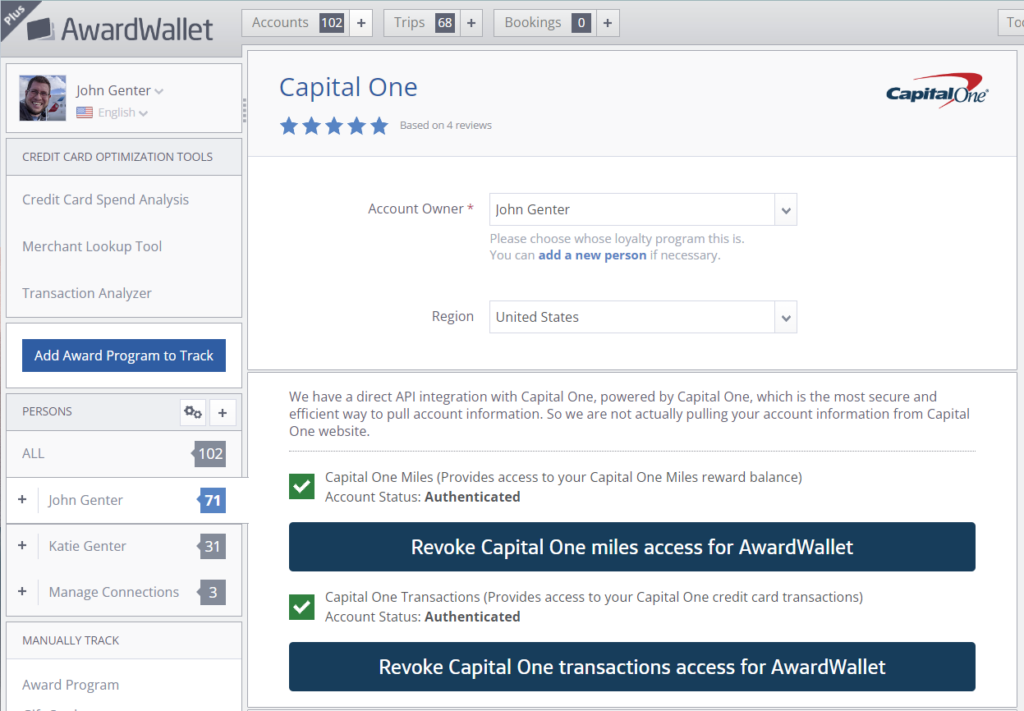Open the Account Owner dropdown
This screenshot has height=711, width=1024.
click(786, 209)
